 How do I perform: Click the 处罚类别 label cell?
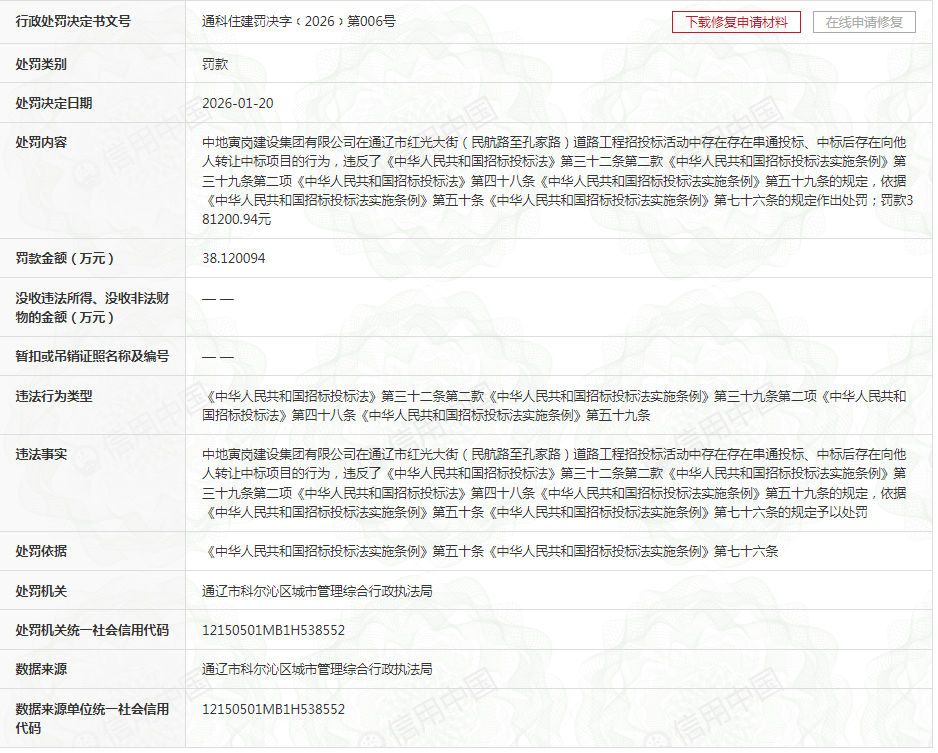(41, 64)
